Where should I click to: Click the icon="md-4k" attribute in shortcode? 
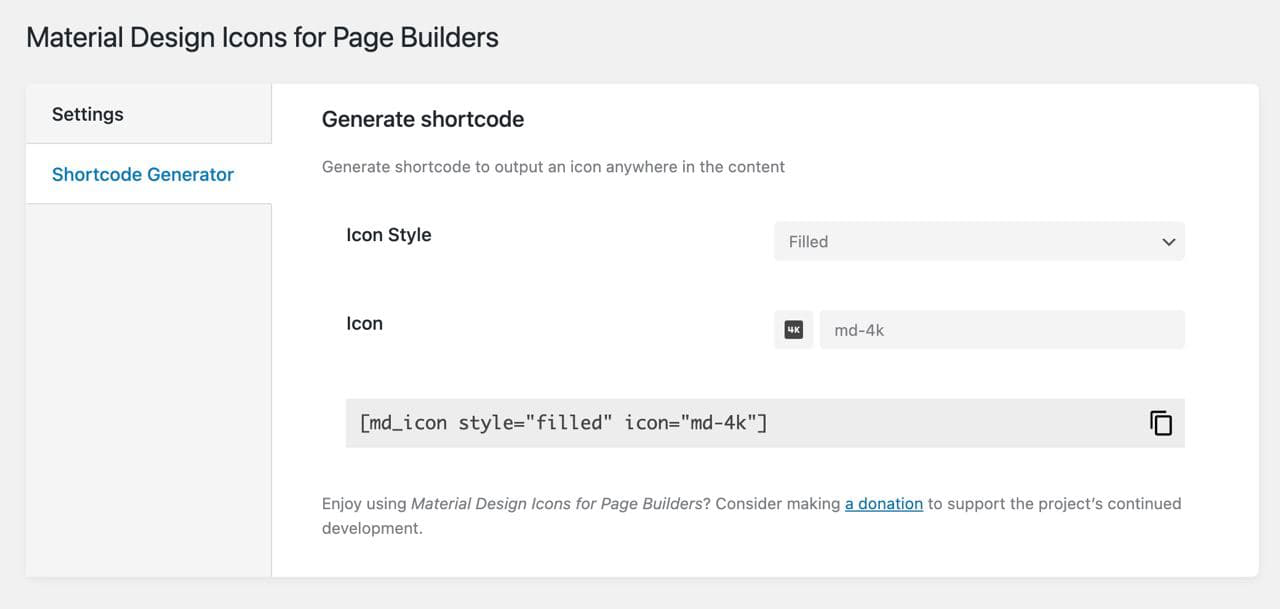click(x=692, y=423)
